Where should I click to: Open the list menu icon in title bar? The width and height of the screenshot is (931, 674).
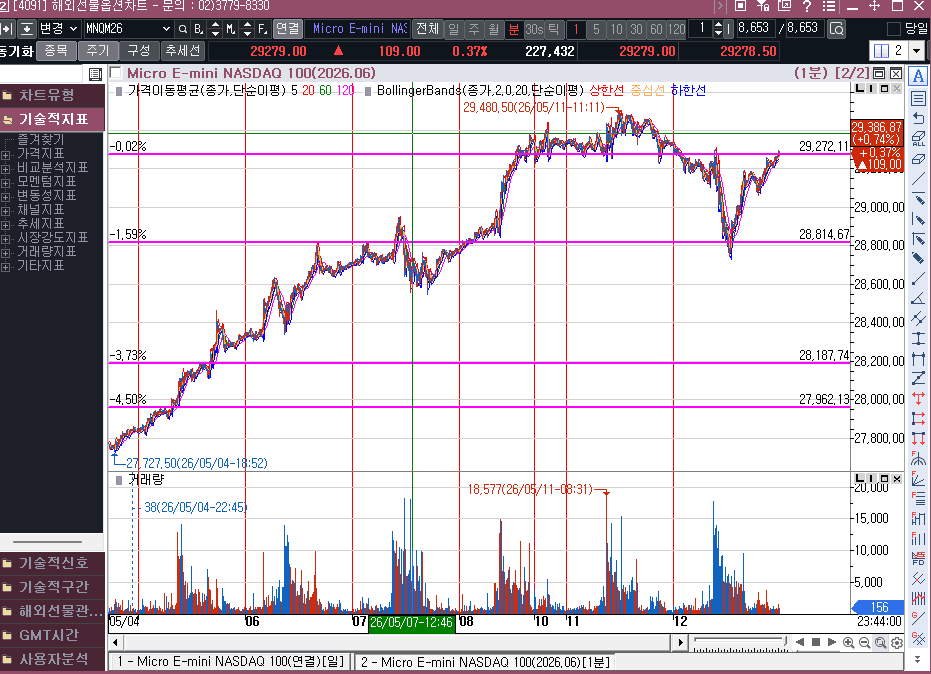click(x=829, y=6)
